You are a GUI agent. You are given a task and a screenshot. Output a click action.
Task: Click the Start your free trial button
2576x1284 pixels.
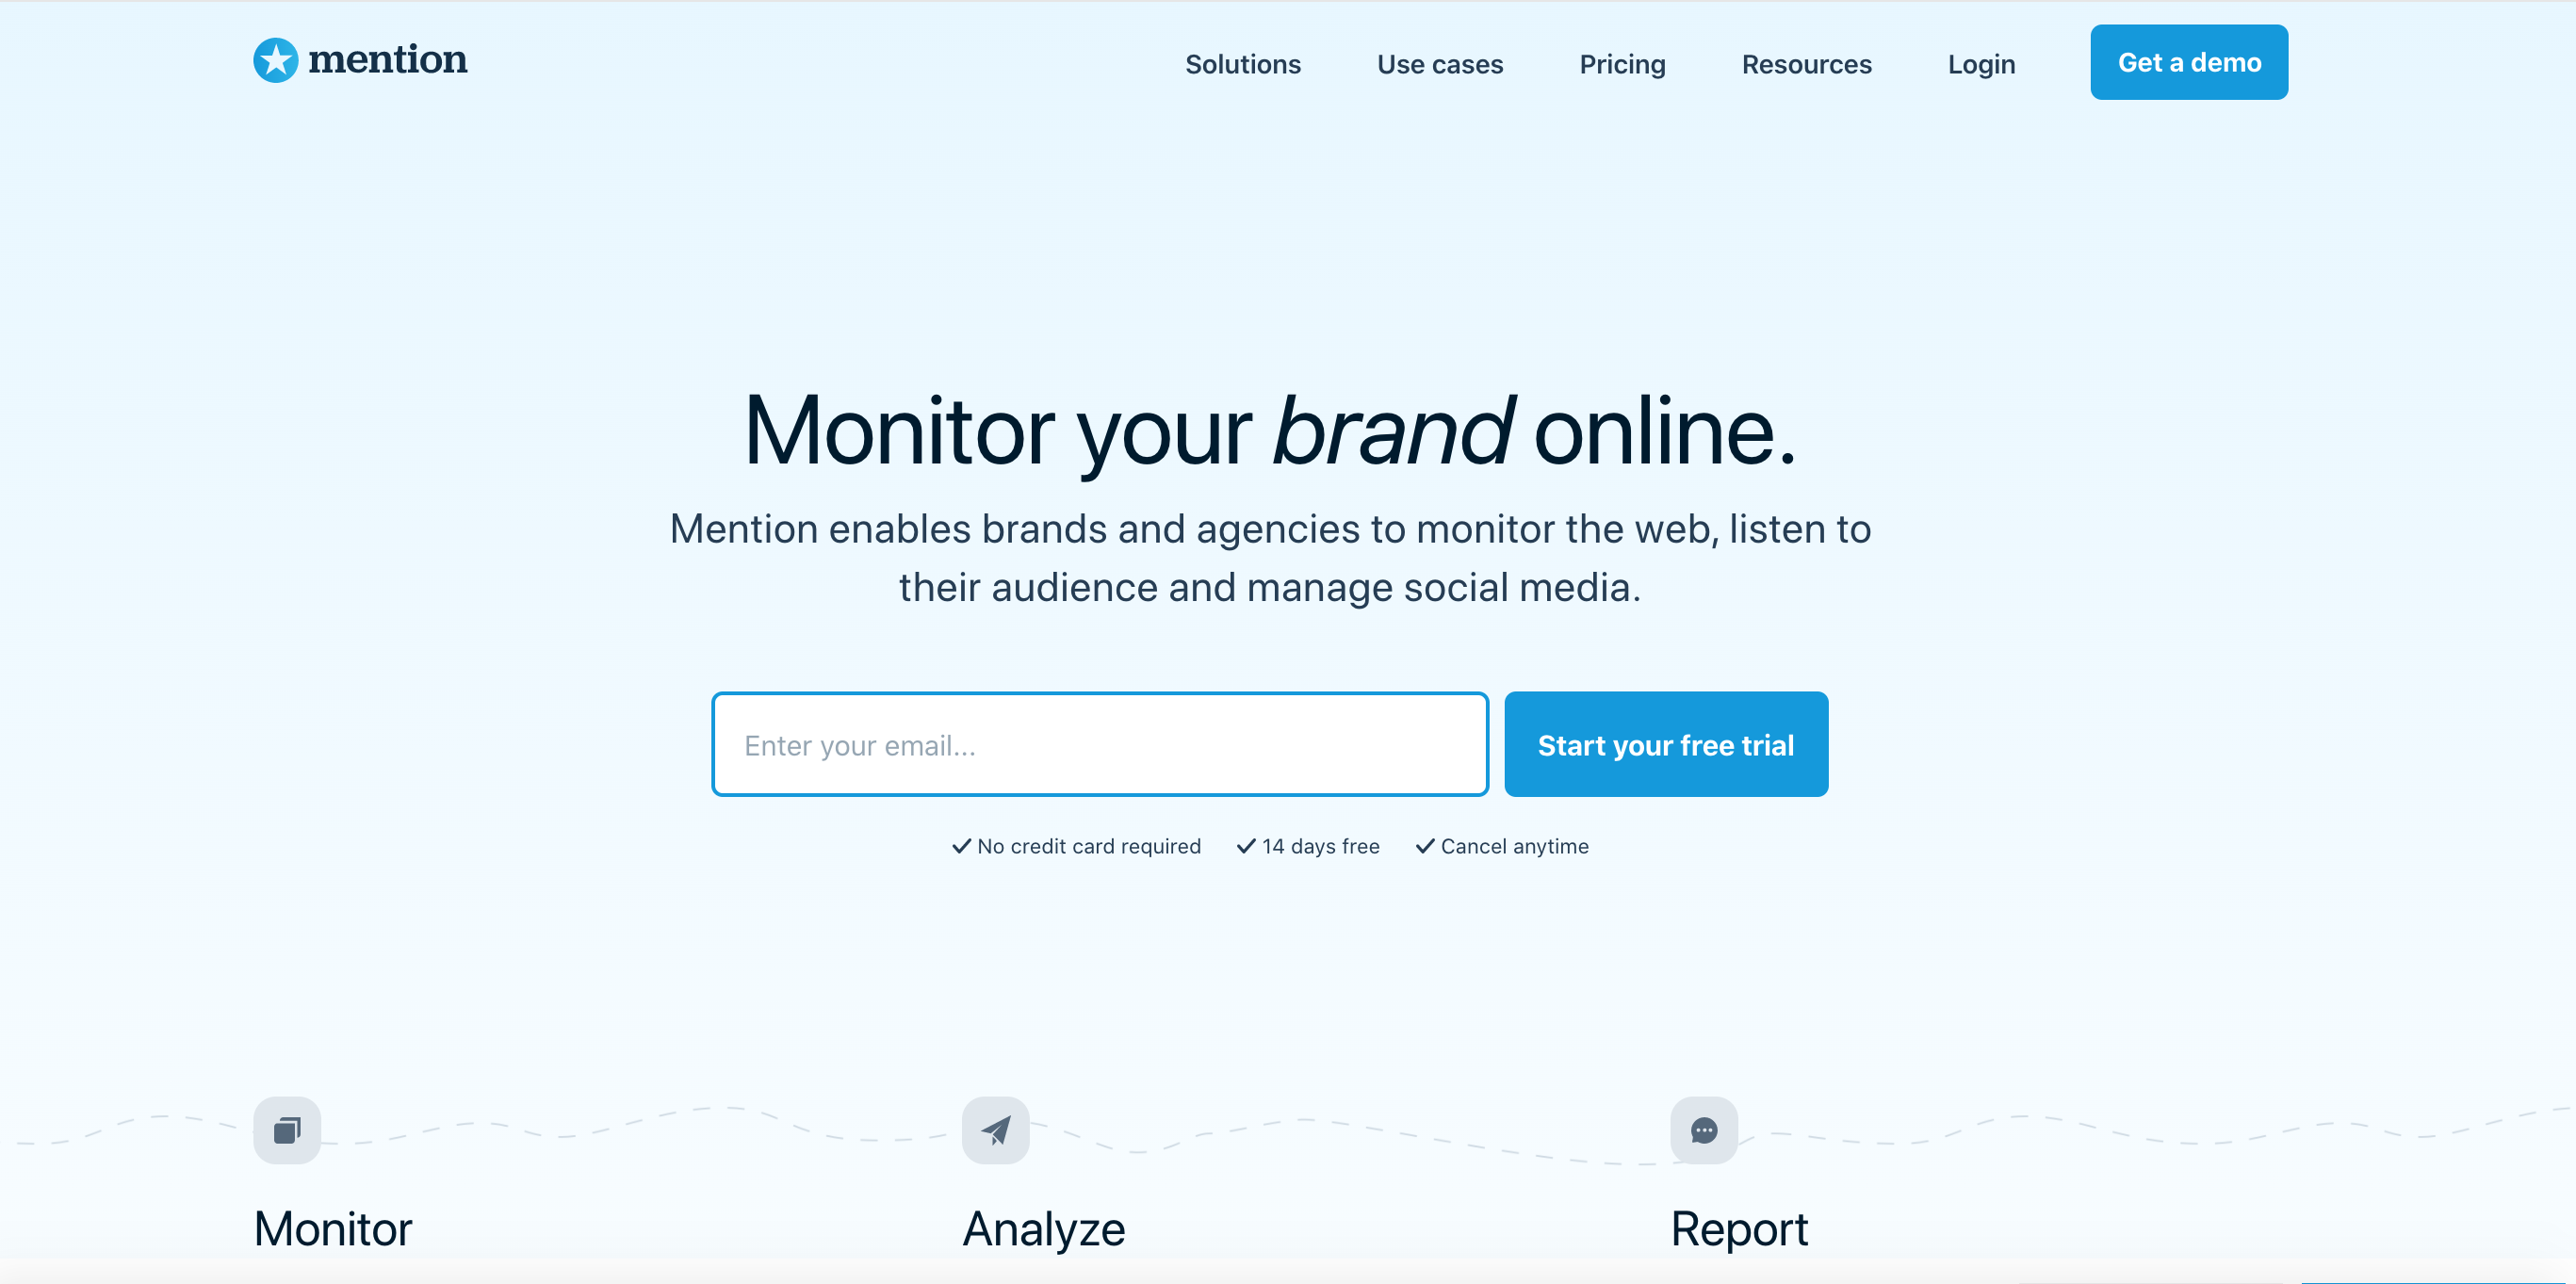(1666, 744)
